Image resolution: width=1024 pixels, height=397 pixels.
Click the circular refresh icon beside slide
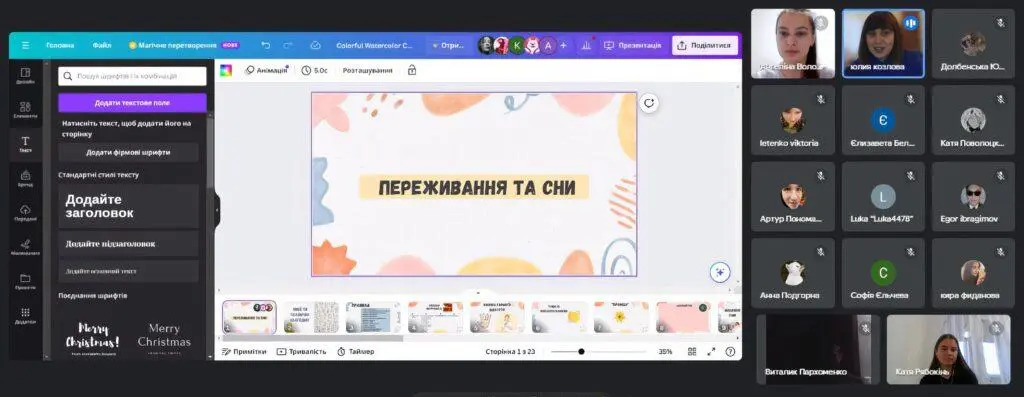(x=648, y=103)
